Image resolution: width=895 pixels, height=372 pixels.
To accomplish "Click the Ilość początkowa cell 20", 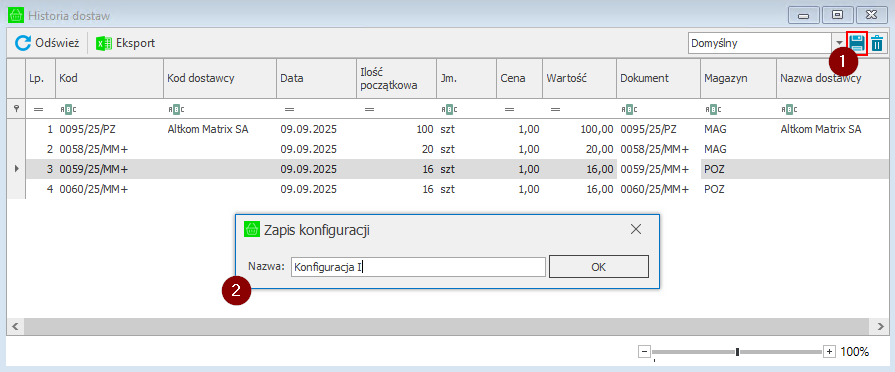I will 396,149.
